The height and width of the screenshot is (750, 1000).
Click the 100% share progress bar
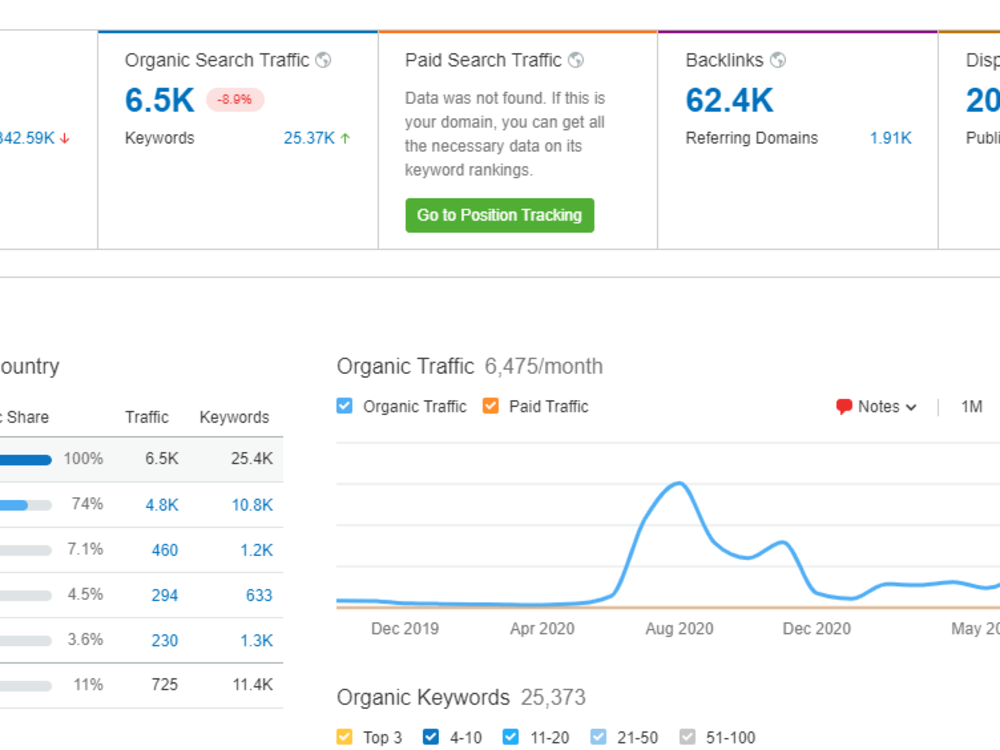pos(26,460)
